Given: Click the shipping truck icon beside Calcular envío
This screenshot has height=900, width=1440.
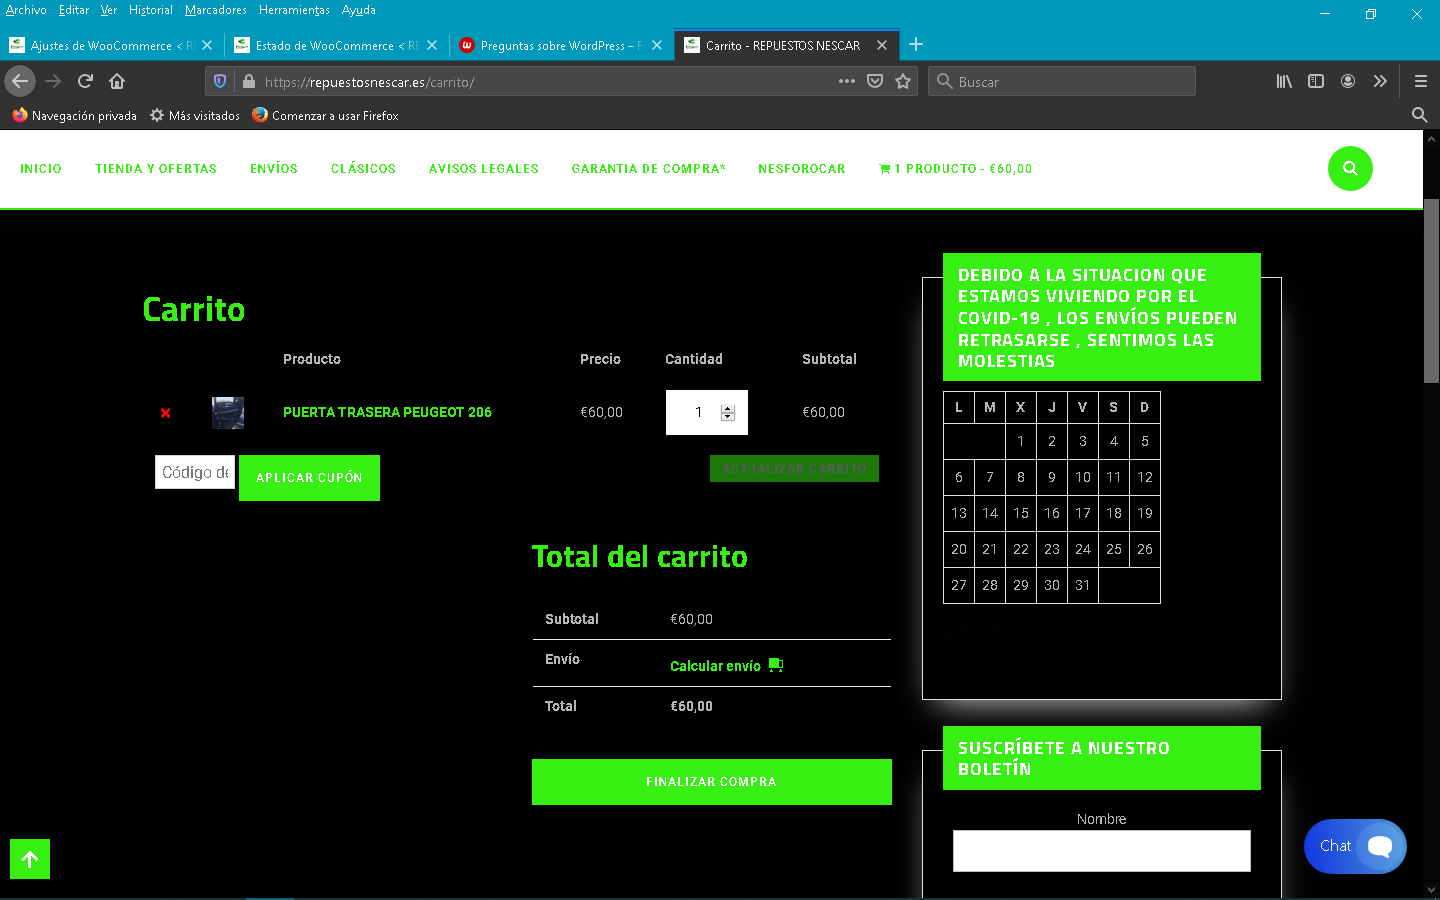Looking at the screenshot, I should [776, 665].
